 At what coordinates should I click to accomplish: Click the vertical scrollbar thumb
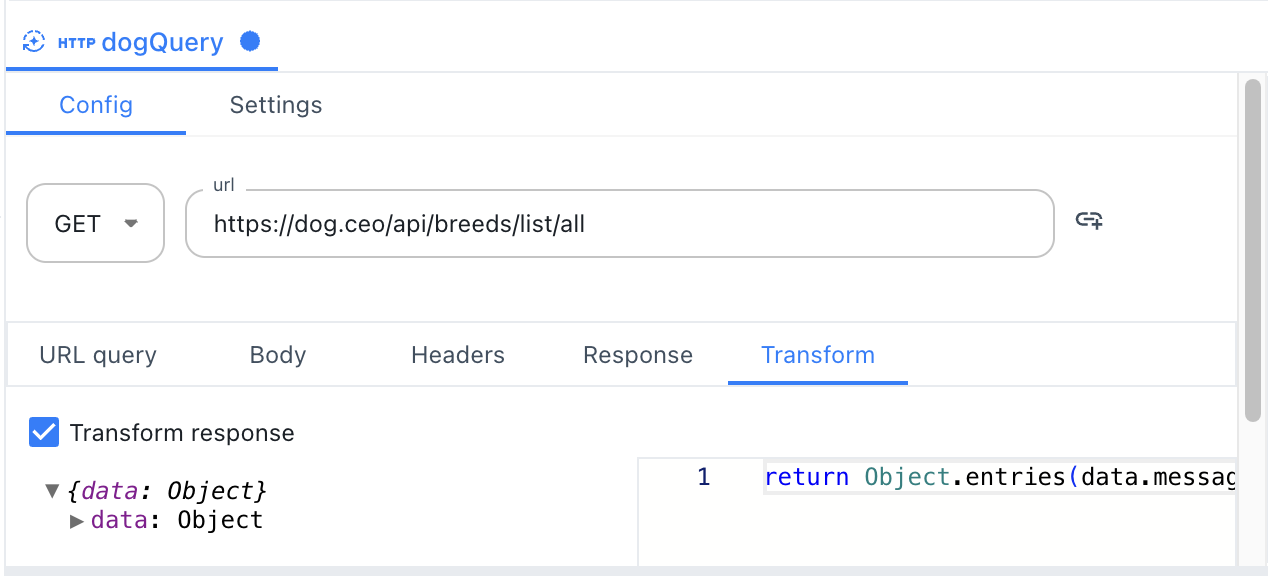click(1252, 250)
